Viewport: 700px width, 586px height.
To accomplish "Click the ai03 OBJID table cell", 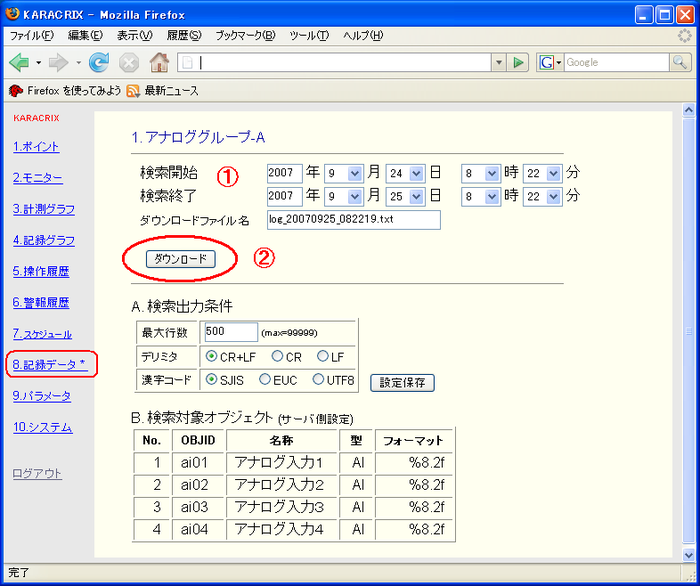I will click(198, 508).
